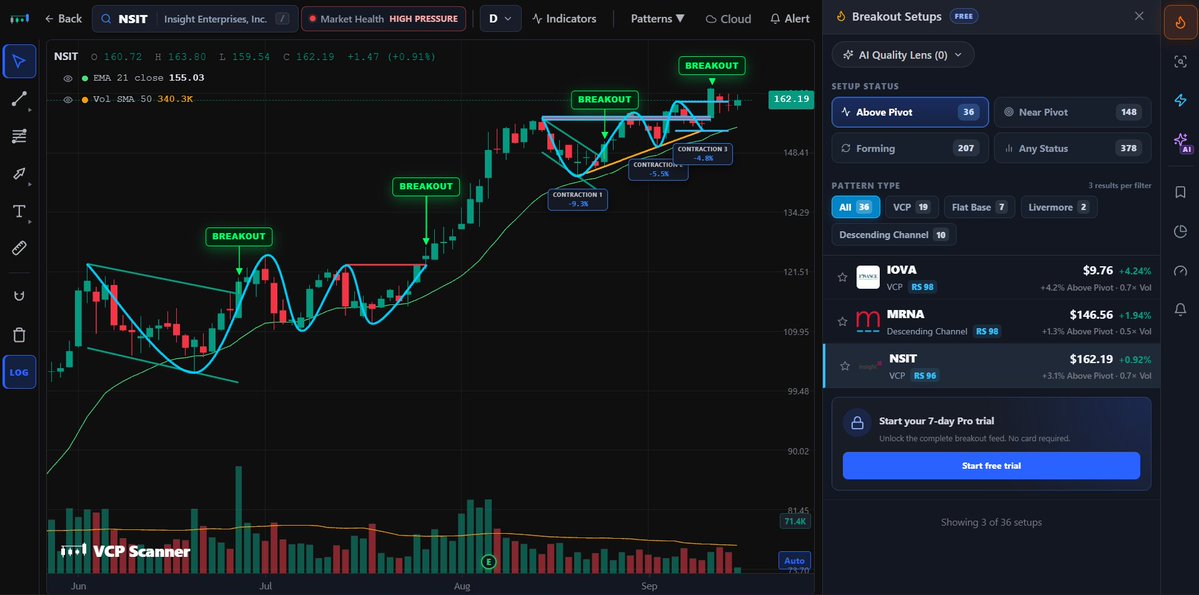Viewport: 1199px width, 595px height.
Task: Expand the AI Quality Lens dropdown
Action: pos(903,55)
